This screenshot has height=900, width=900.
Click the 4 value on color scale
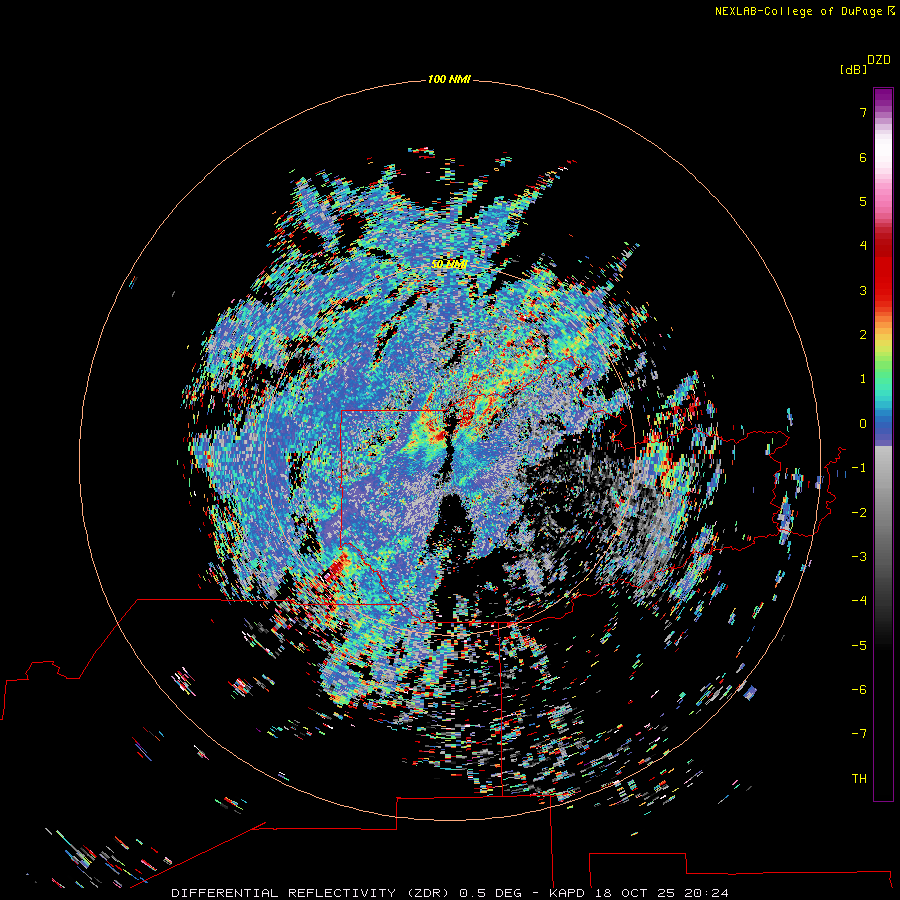(x=863, y=246)
